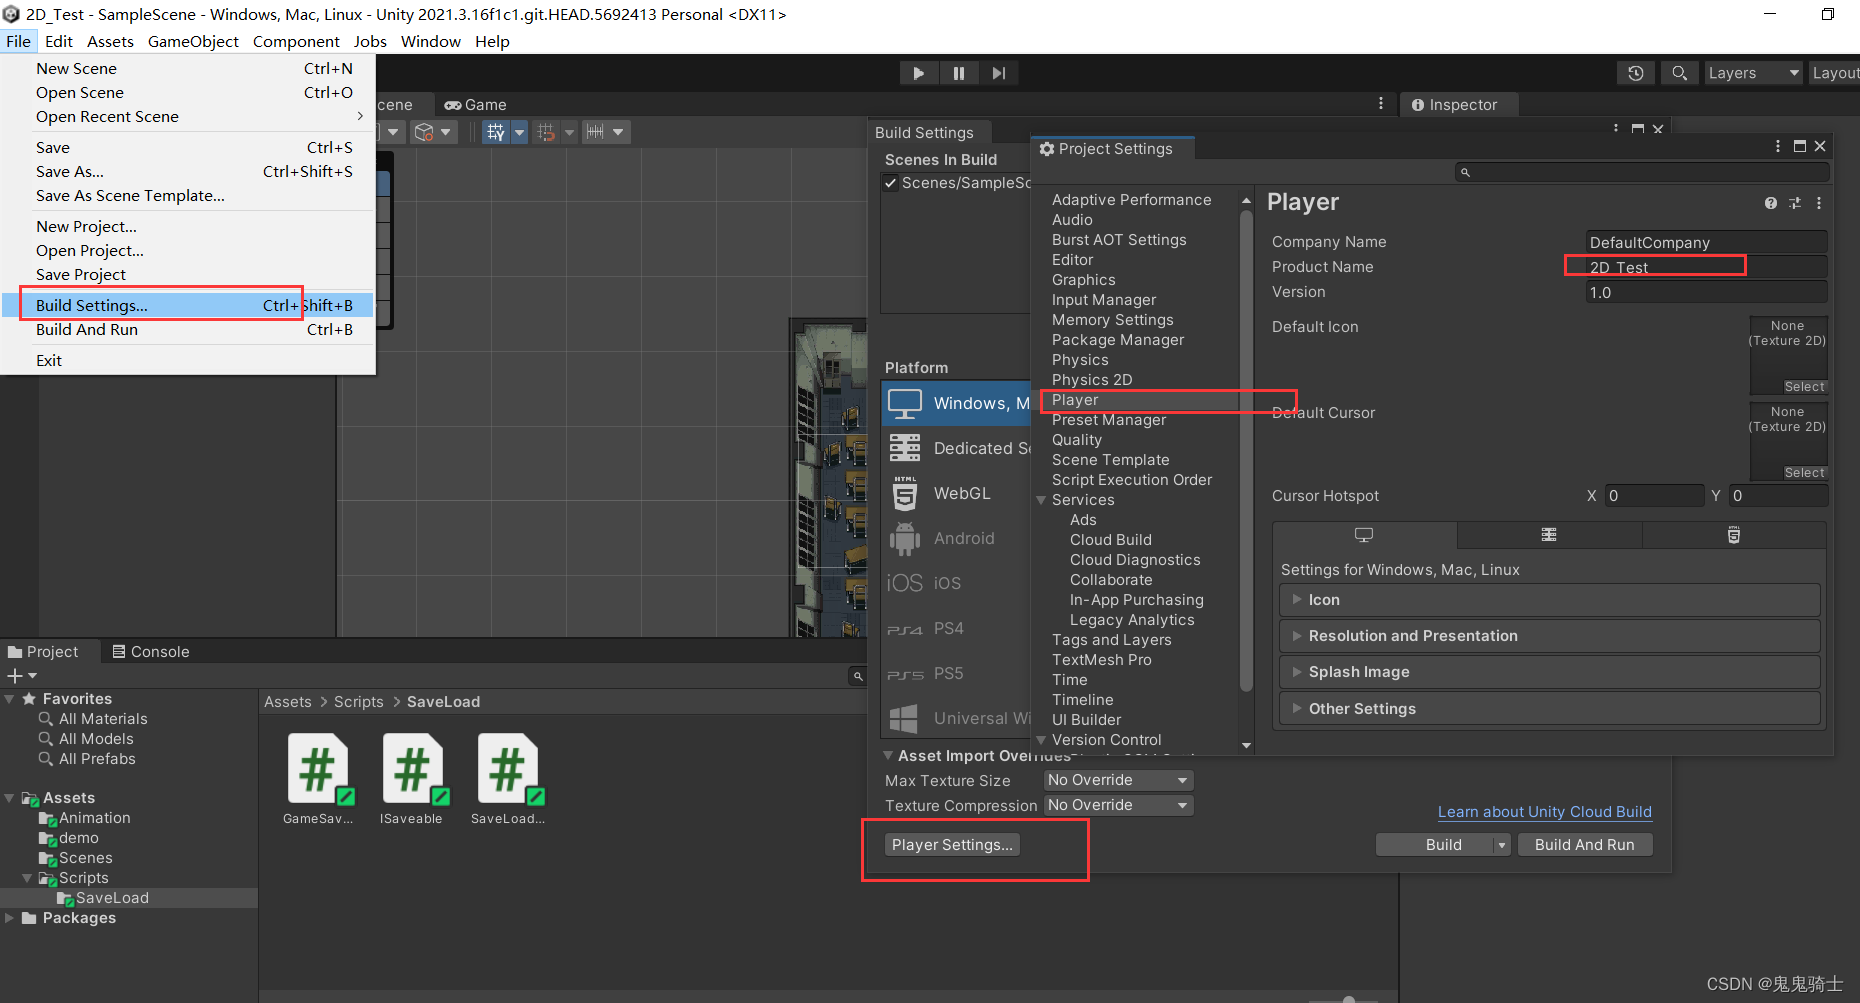The height and width of the screenshot is (1003, 1860).
Task: Switch to the Game tab
Action: click(x=476, y=104)
